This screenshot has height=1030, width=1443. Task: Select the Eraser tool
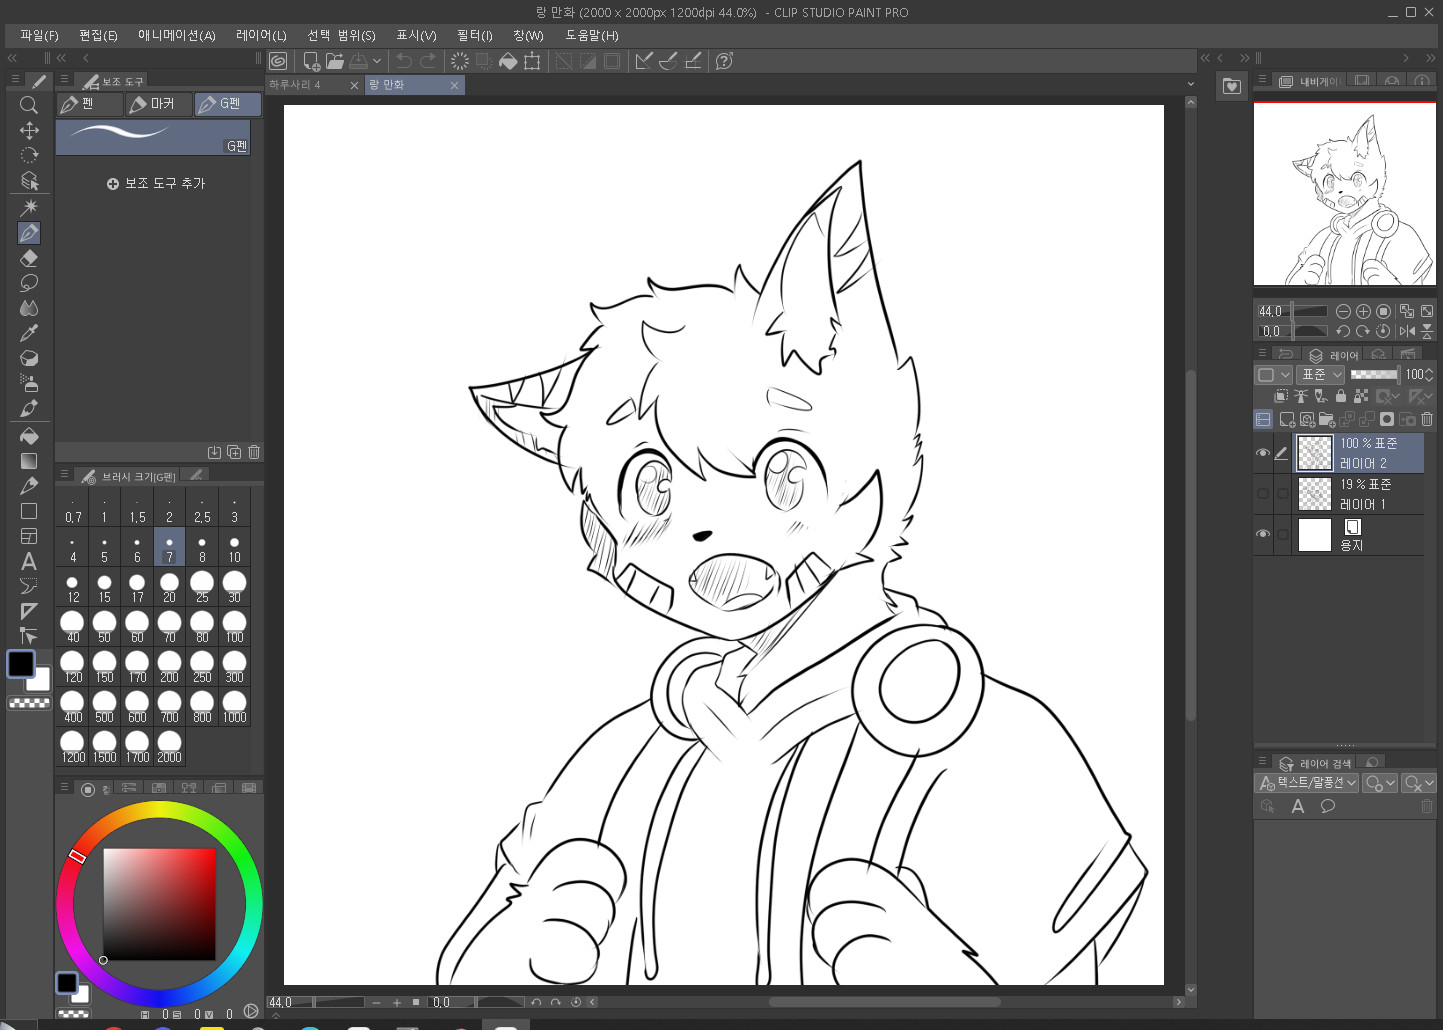[x=29, y=258]
